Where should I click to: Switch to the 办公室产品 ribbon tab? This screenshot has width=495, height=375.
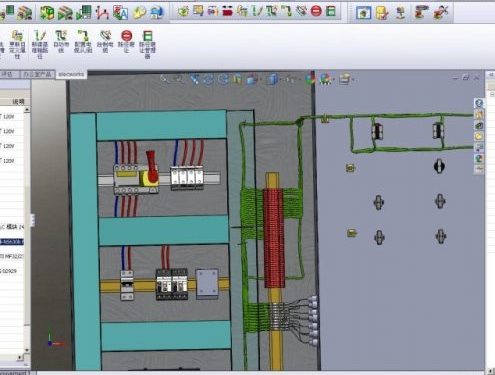pos(37,74)
